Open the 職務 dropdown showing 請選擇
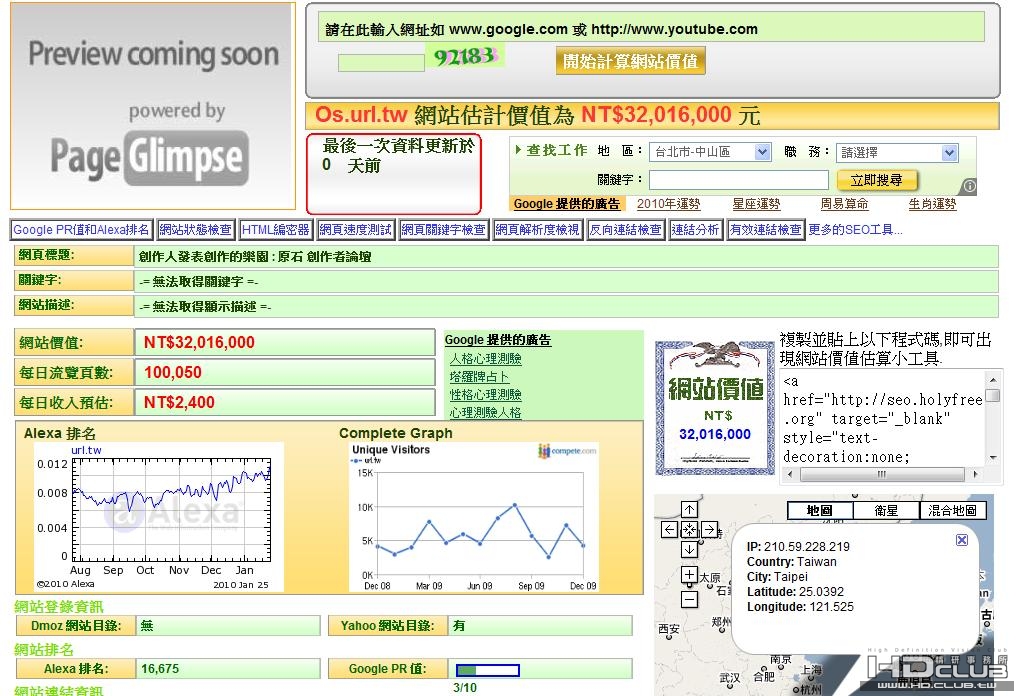The image size is (1019, 696). tap(897, 153)
